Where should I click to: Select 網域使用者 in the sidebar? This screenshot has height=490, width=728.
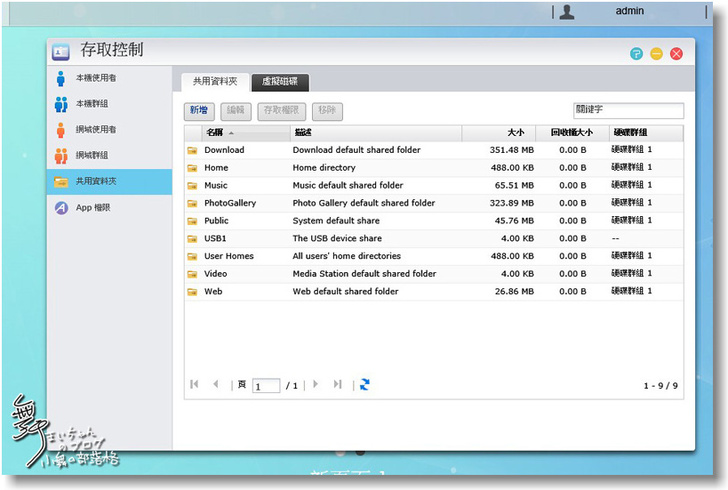[96, 130]
